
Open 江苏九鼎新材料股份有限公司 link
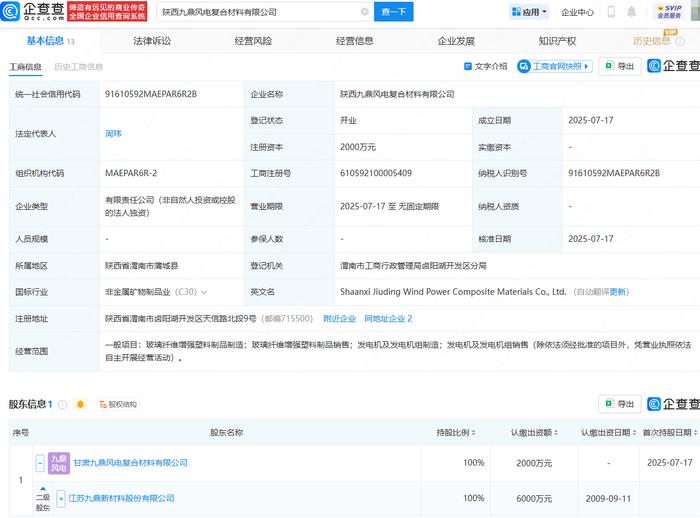[x=121, y=498]
